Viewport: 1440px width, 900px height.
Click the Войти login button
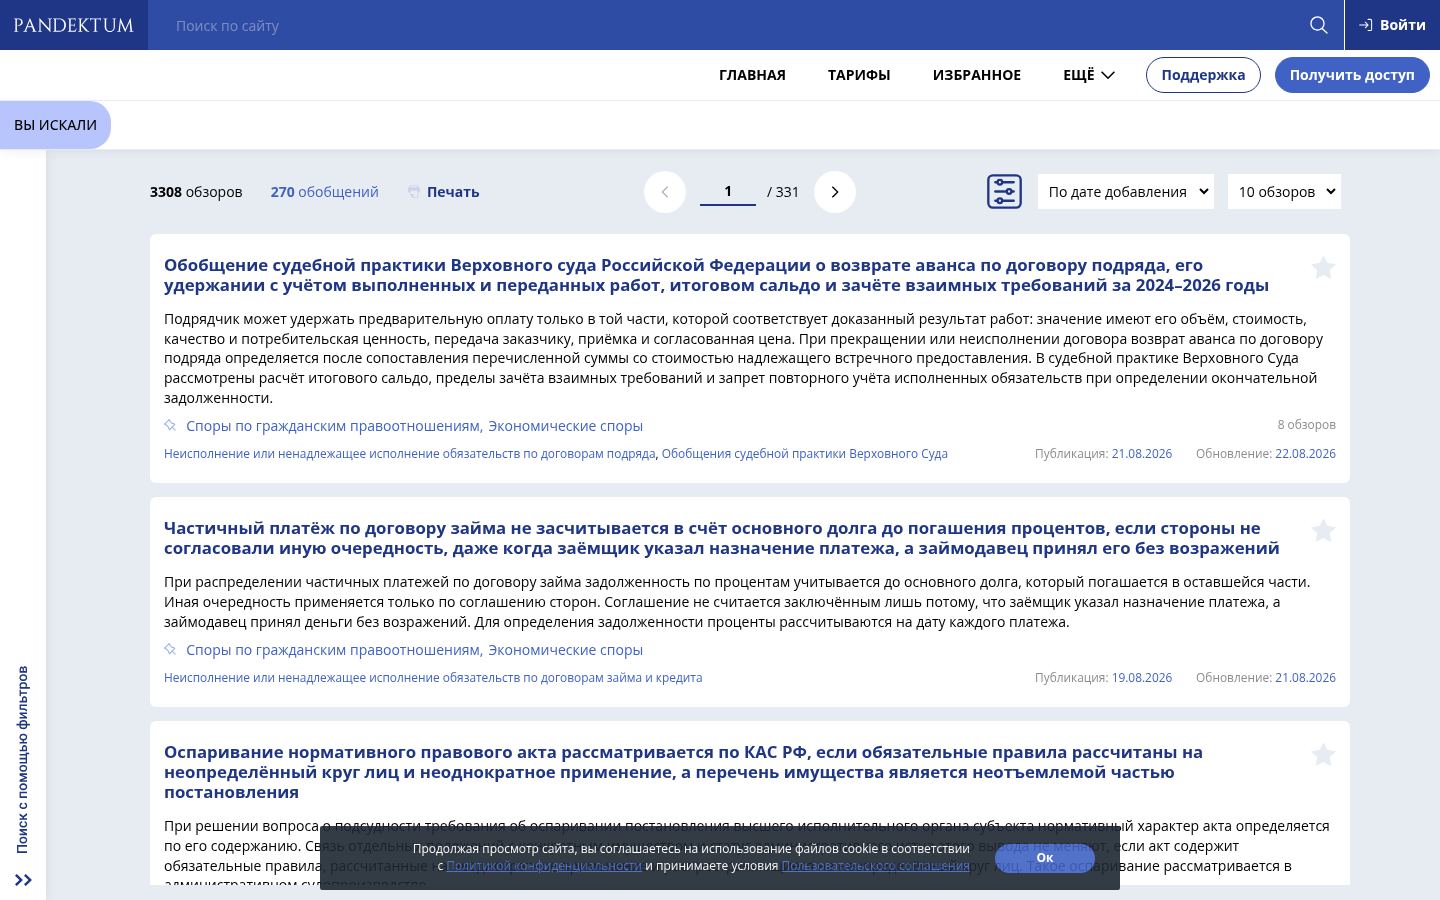pyautogui.click(x=1392, y=25)
